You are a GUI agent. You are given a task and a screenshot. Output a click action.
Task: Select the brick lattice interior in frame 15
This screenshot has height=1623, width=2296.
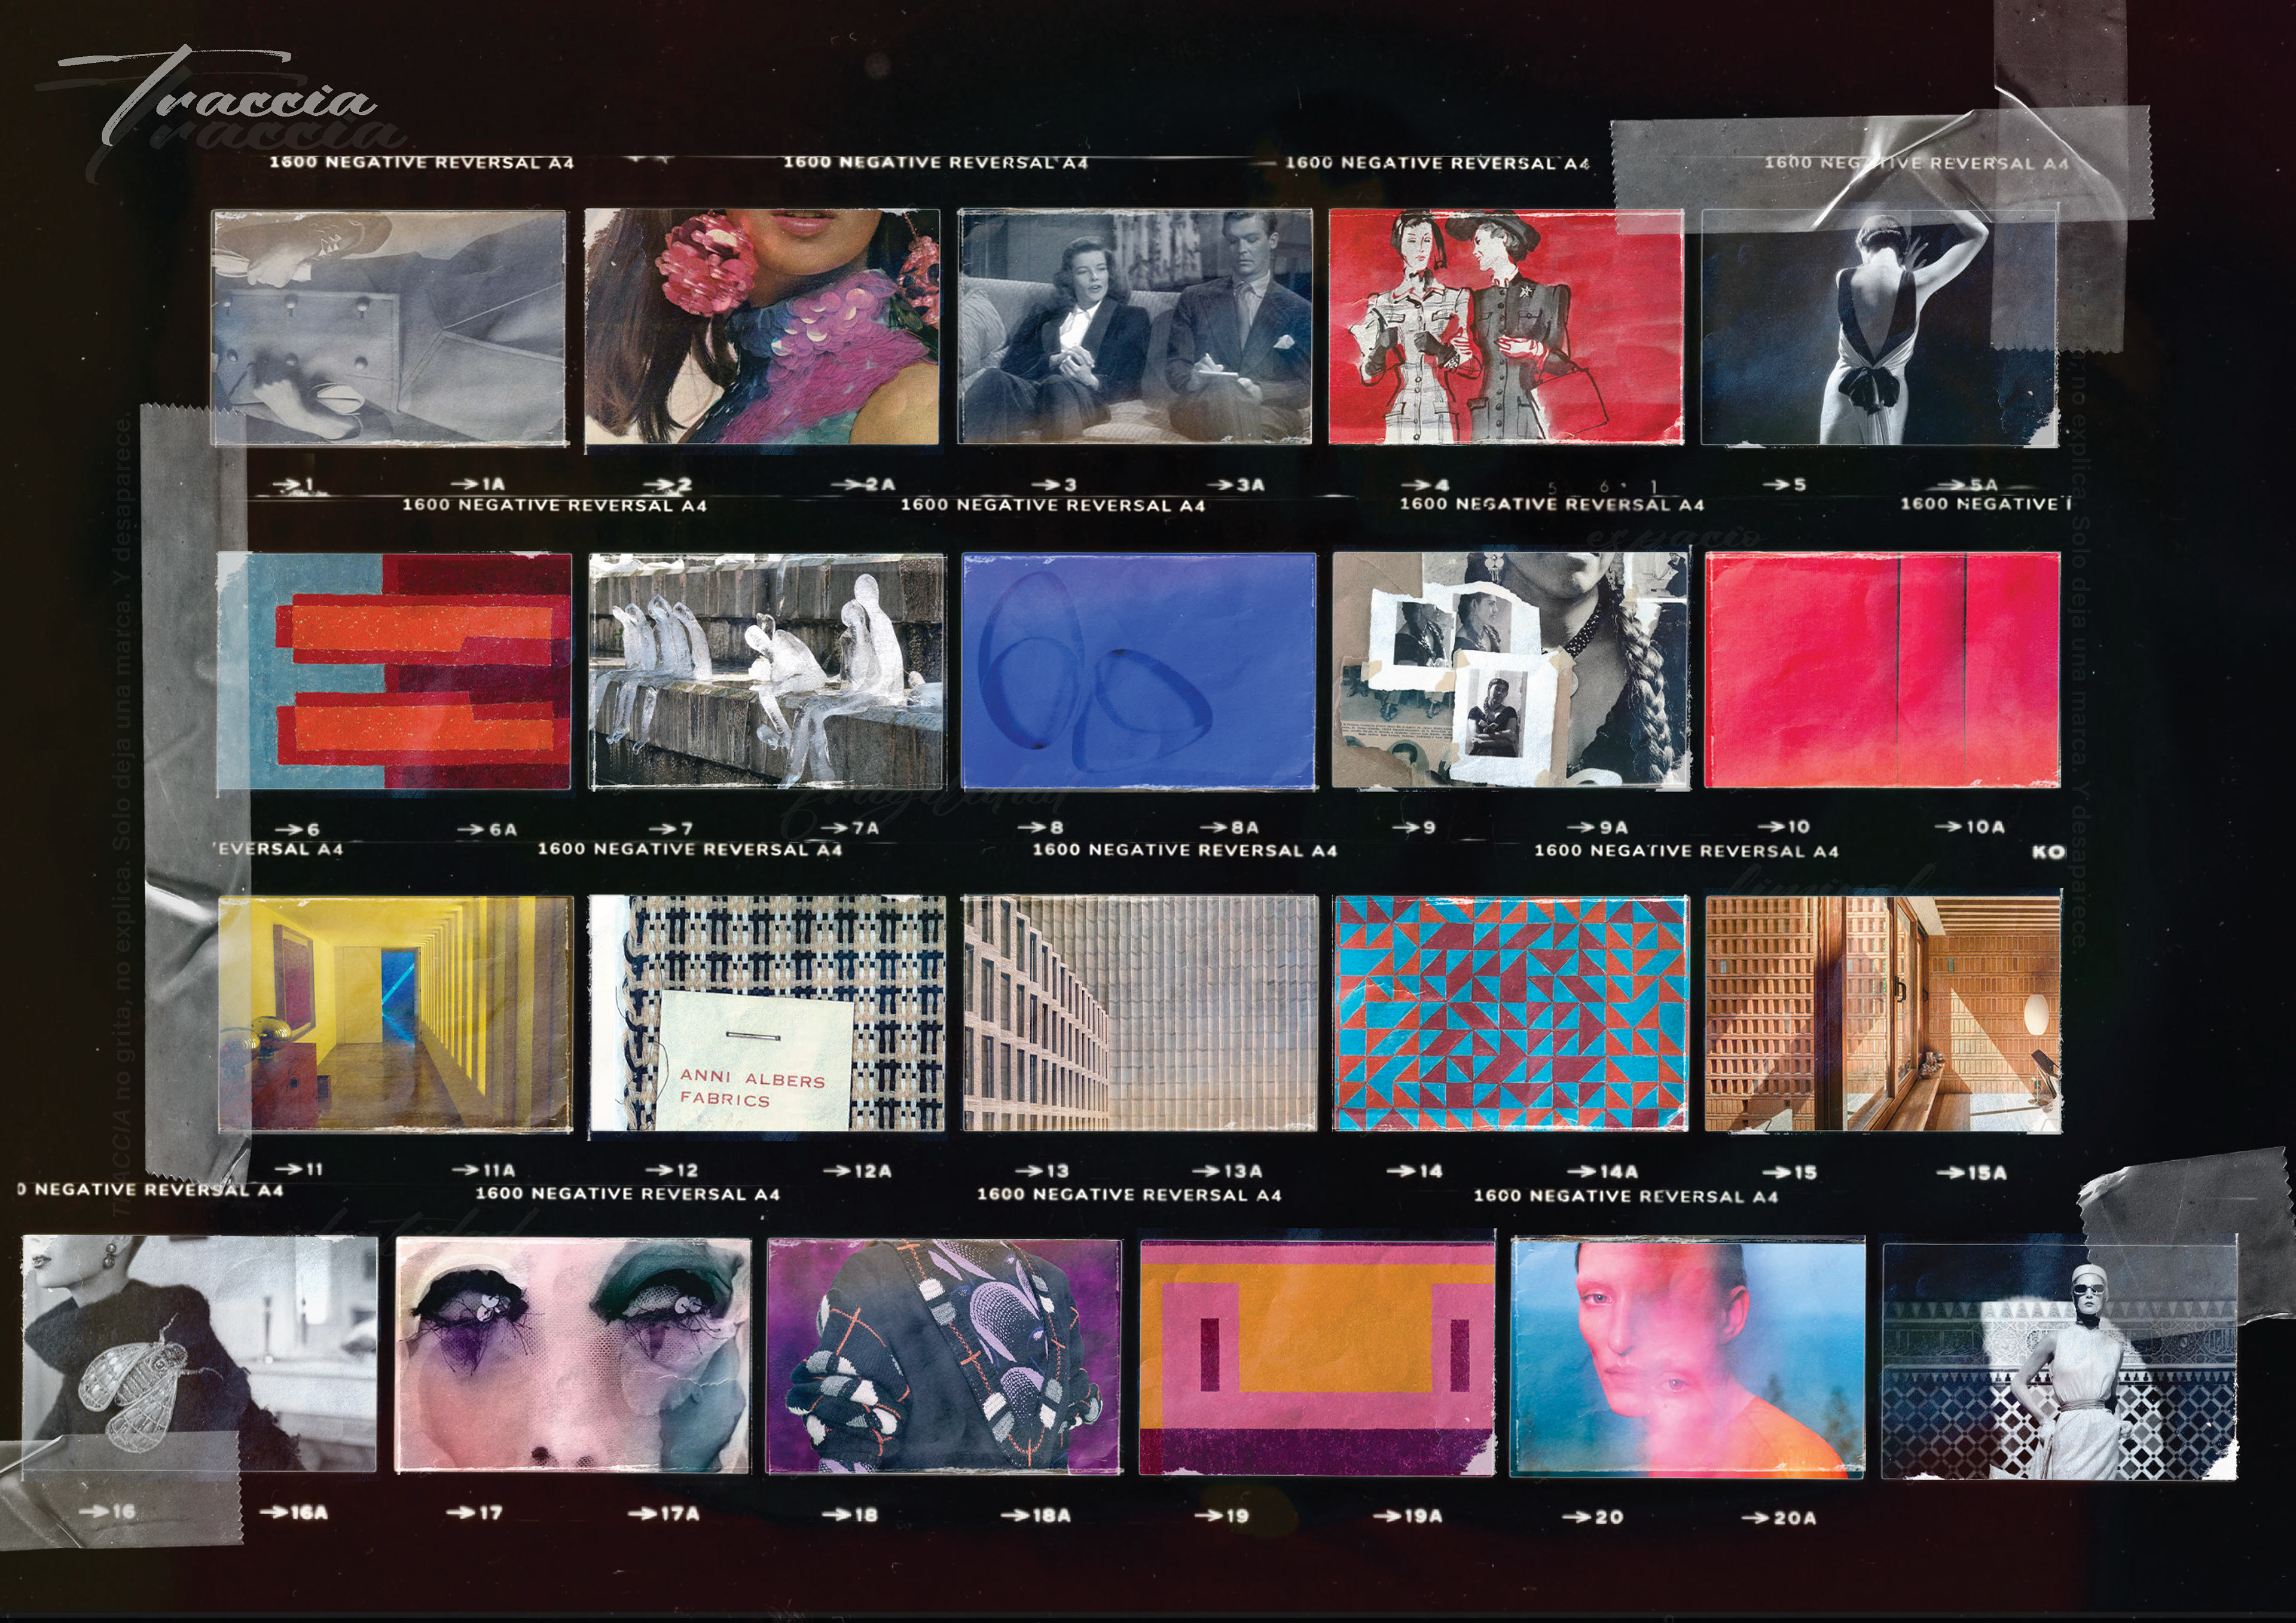[x=1882, y=1014]
